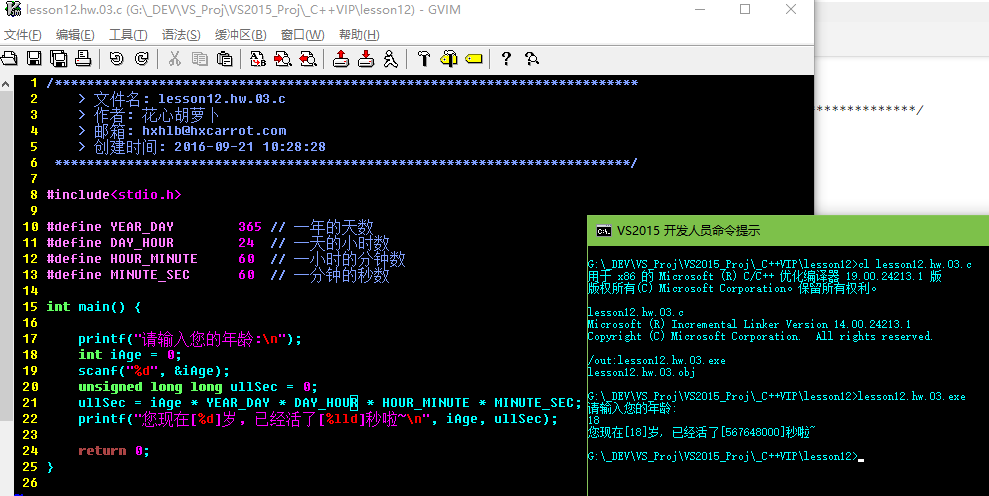Open the 帮助 menu
This screenshot has height=496, width=989.
(x=358, y=35)
